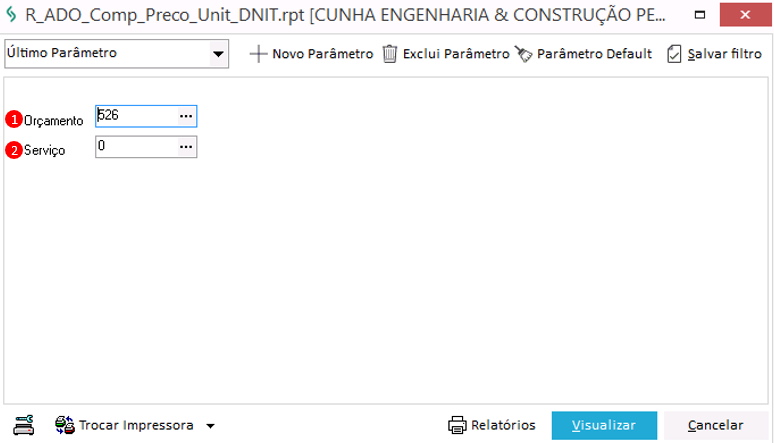Click the Relatórios printer icon
This screenshot has height=443, width=774.
(457, 425)
